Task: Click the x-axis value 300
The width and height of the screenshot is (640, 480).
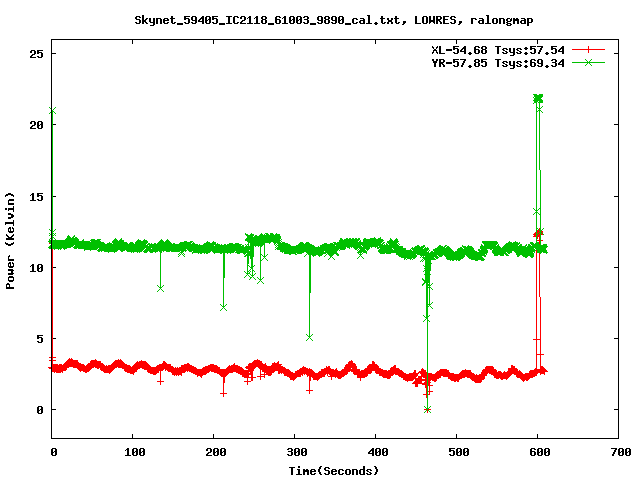Action: [x=297, y=452]
